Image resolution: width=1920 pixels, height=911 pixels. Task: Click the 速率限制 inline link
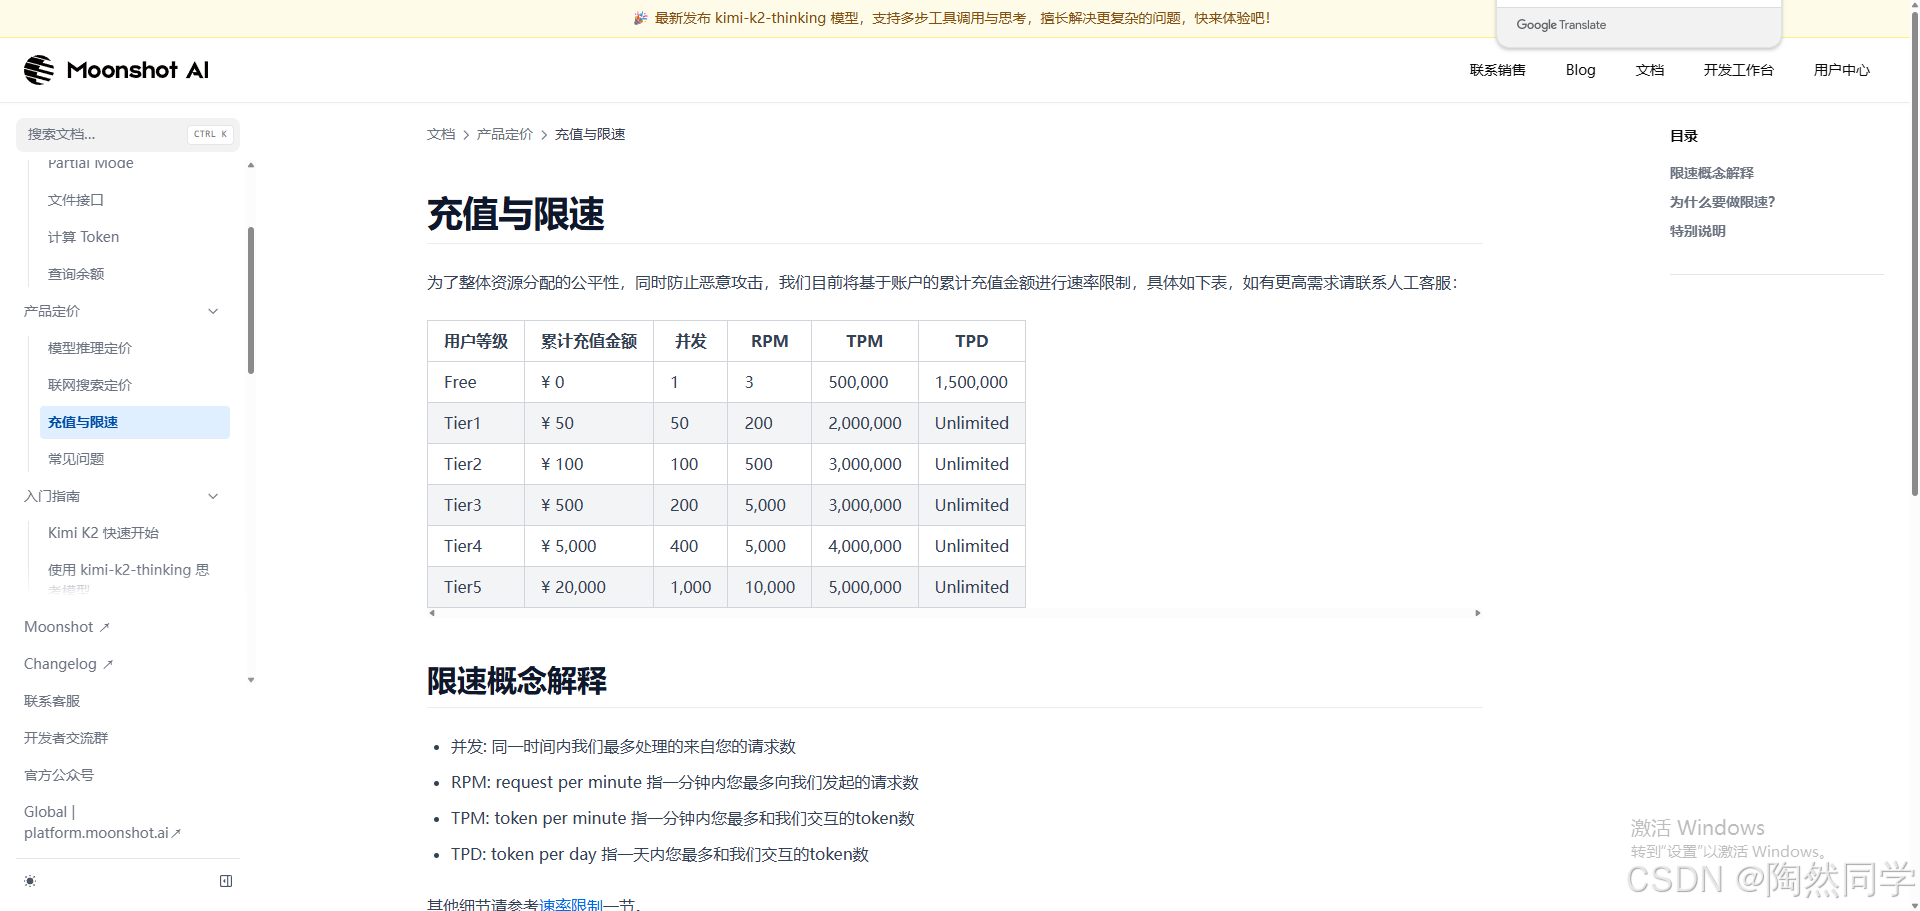pos(571,904)
